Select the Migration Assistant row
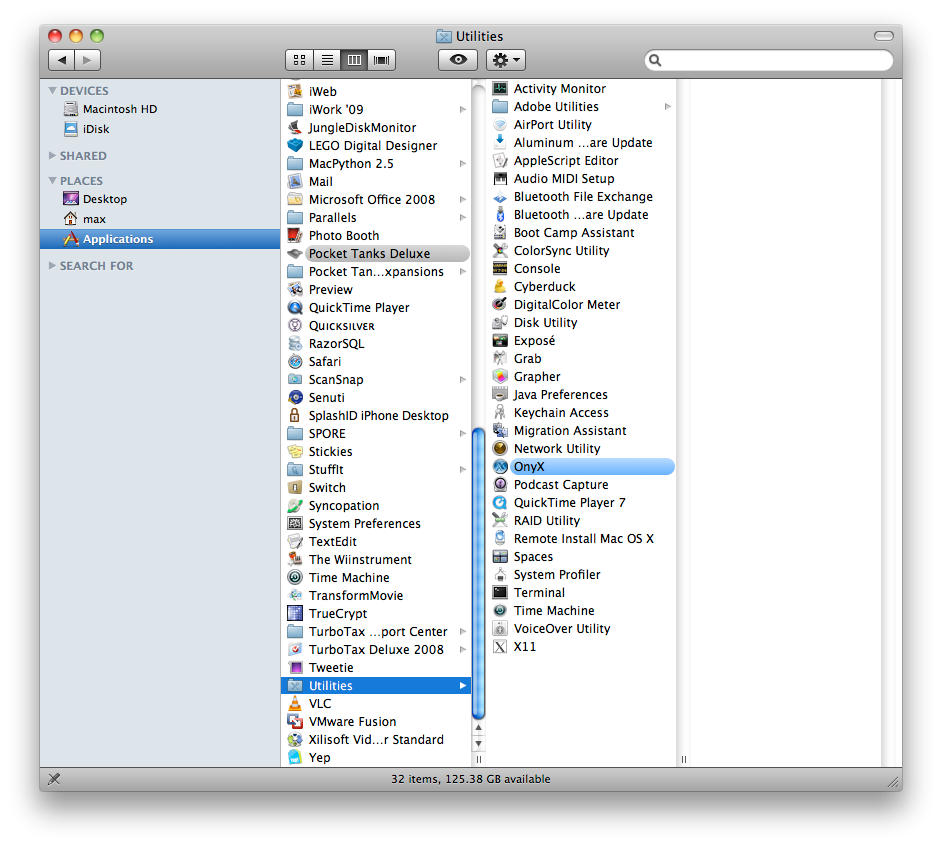 coord(582,430)
